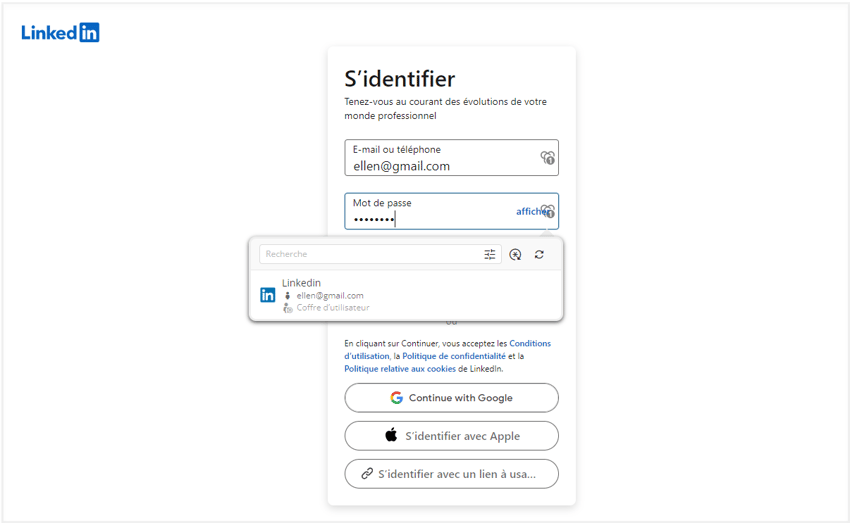This screenshot has width=850, height=523.
Task: Toggle password visibility with "afficher"
Action: click(x=530, y=211)
